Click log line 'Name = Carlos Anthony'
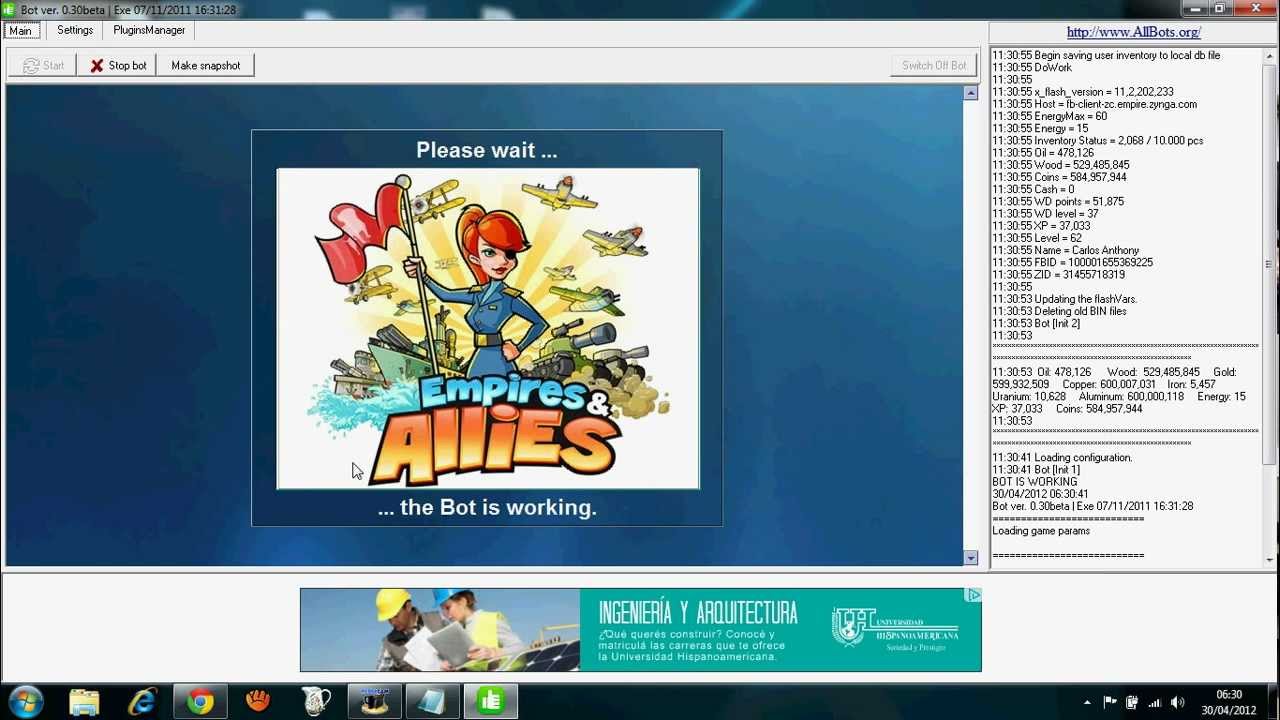This screenshot has height=720, width=1280. (1066, 250)
